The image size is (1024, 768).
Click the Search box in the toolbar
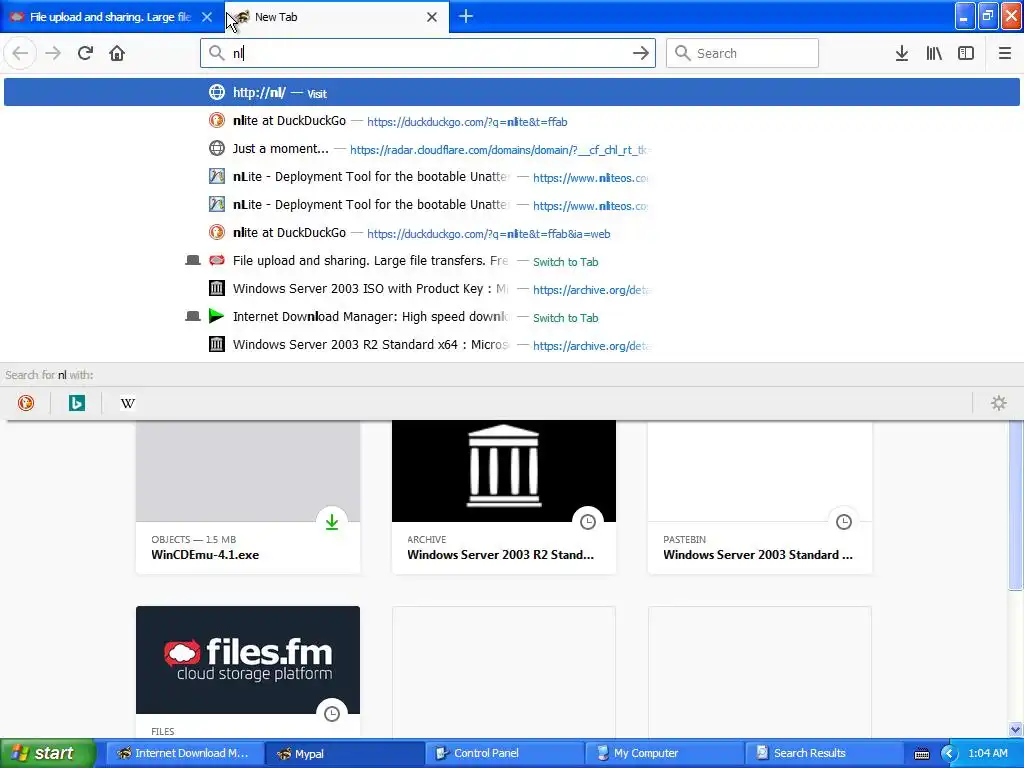(743, 53)
